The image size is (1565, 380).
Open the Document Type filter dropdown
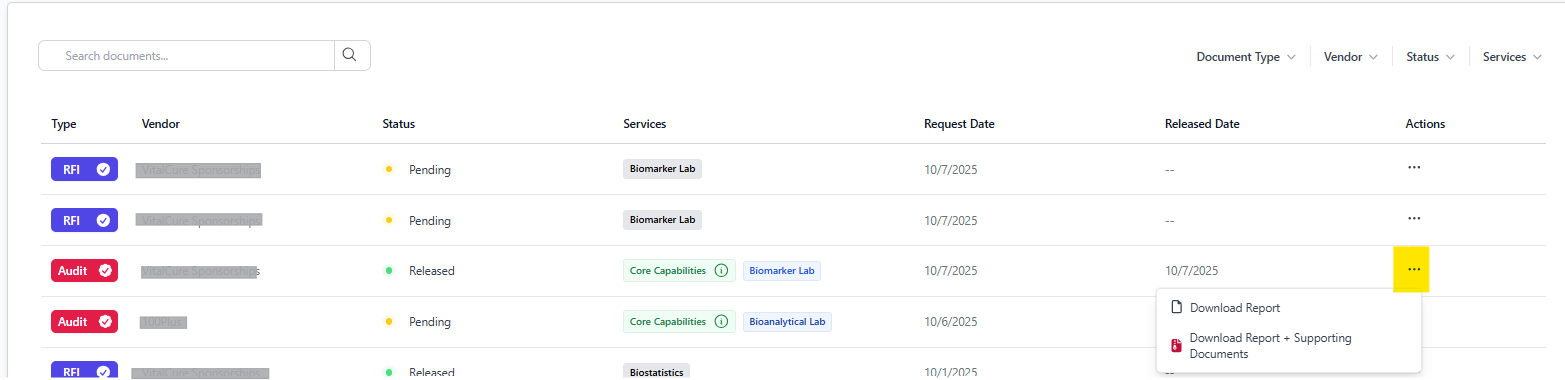click(x=1246, y=57)
